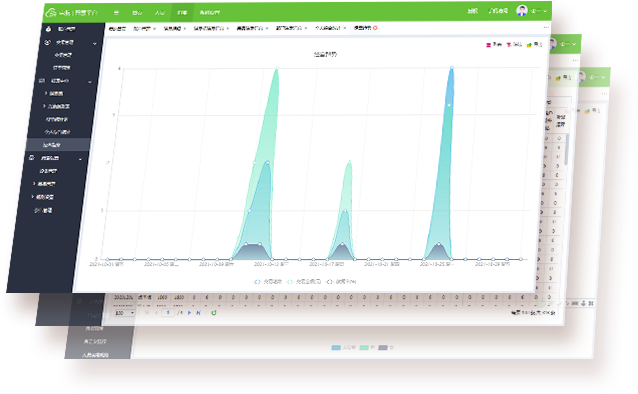The width and height of the screenshot is (638, 394).
Task: Open the page size dropdown in pagination bar
Action: coord(124,313)
